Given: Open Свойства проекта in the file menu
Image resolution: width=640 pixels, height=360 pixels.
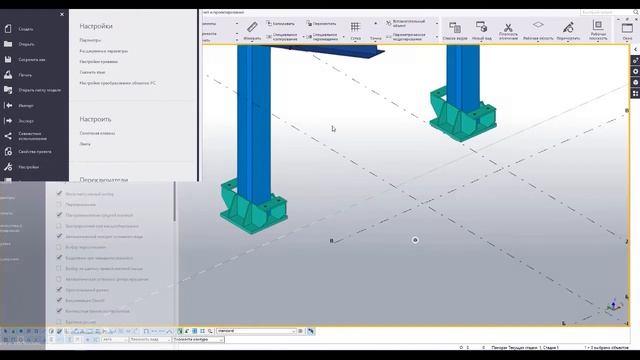Looking at the screenshot, I should (x=35, y=152).
